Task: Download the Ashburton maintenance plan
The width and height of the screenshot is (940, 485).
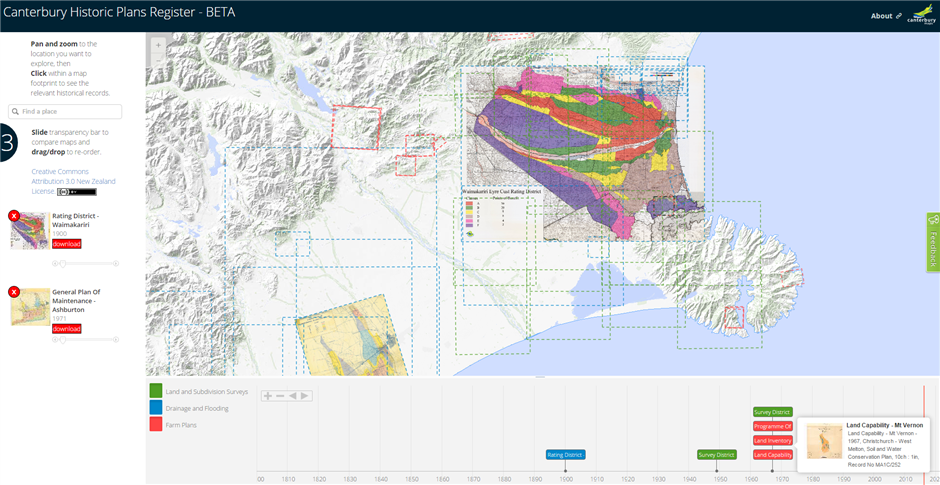Action: tap(66, 329)
